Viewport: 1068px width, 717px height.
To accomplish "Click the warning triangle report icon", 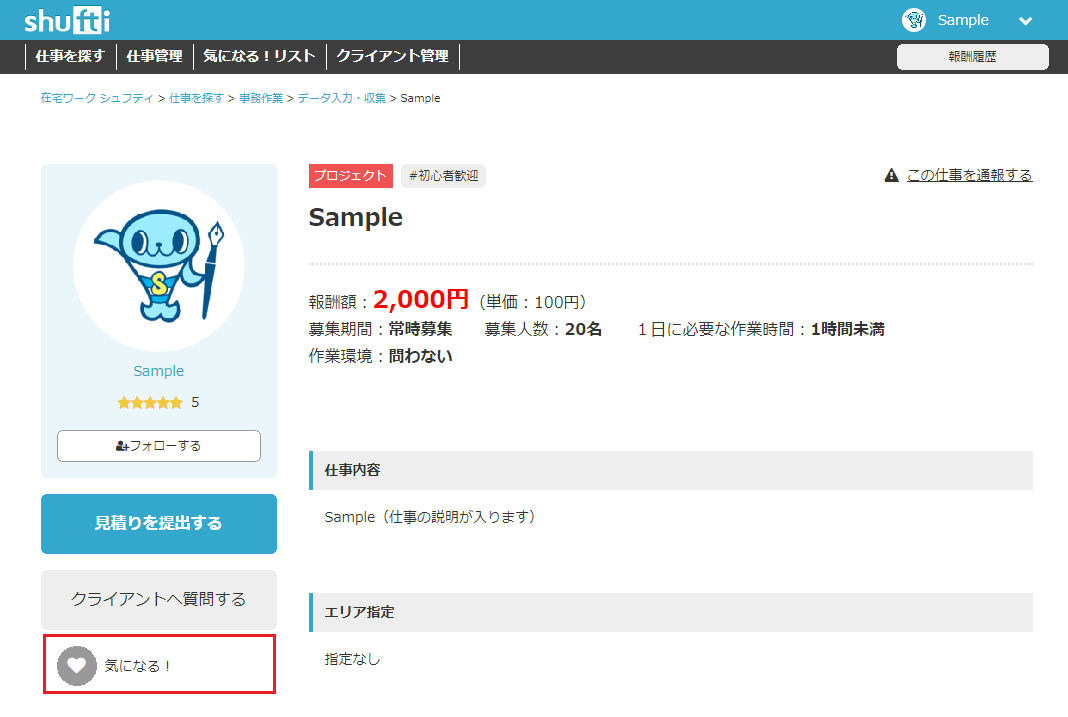I will point(892,176).
